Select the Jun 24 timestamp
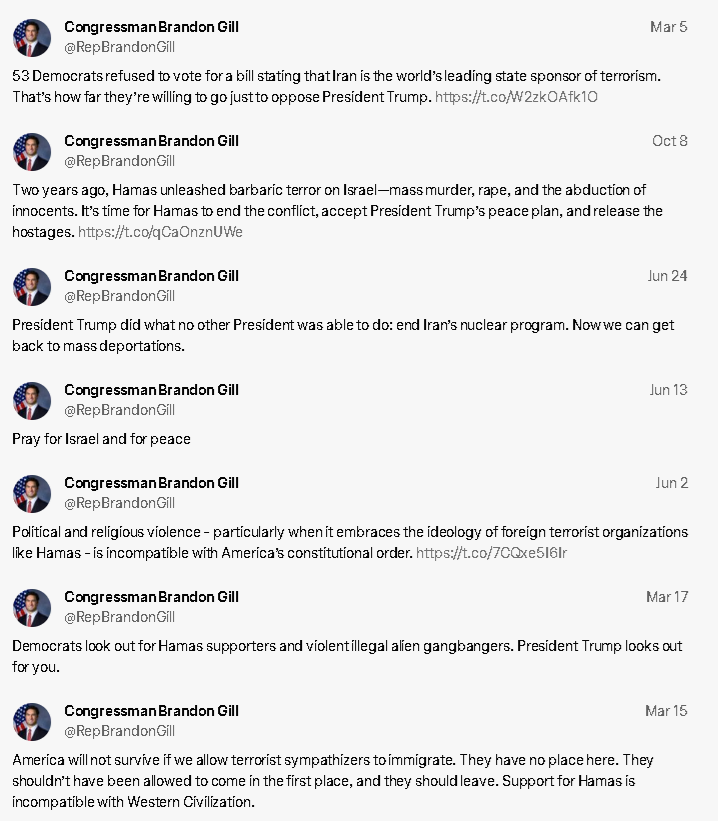The image size is (718, 821). (x=667, y=276)
